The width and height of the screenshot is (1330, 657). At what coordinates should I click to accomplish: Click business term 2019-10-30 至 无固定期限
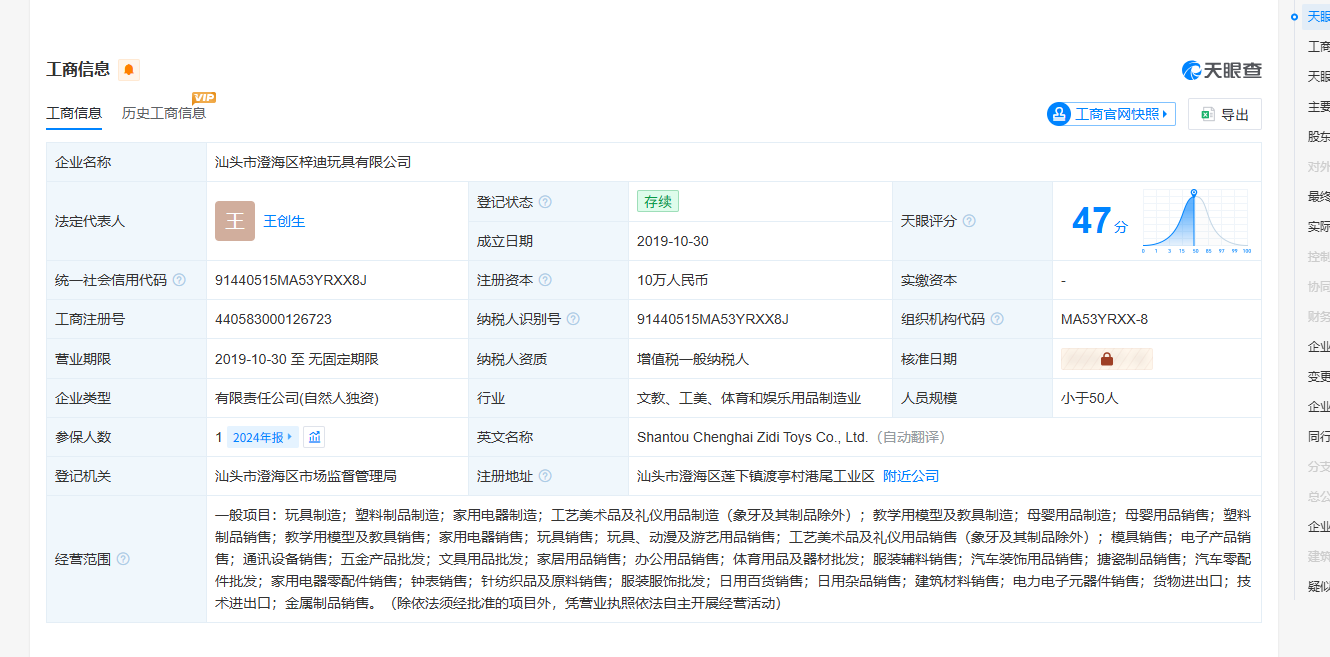pyautogui.click(x=297, y=359)
